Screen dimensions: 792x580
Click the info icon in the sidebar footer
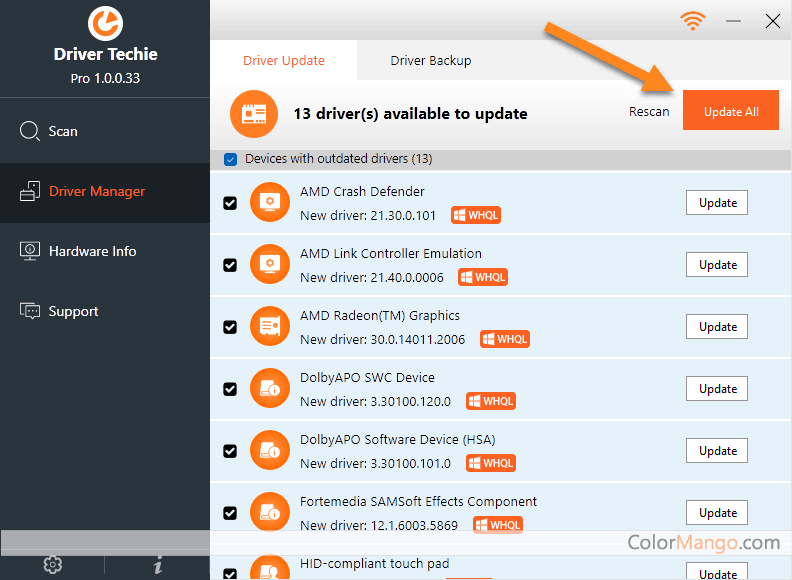(158, 565)
